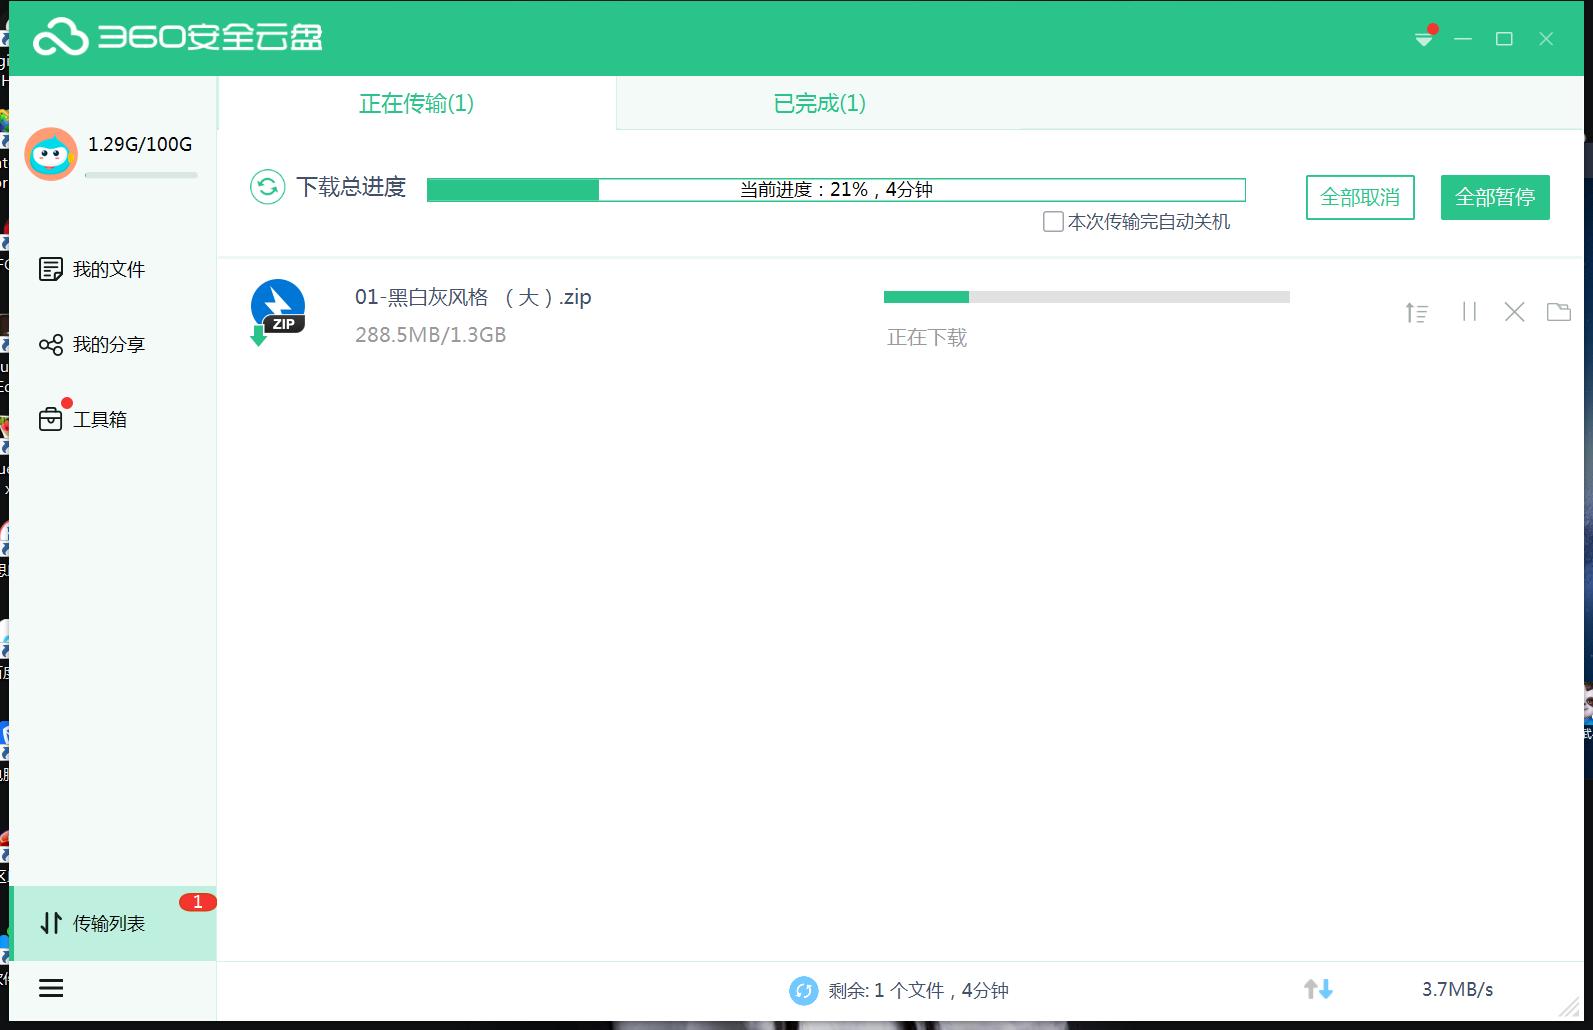Select the 正在传输(1) tab
This screenshot has width=1593, height=1030.
[416, 103]
